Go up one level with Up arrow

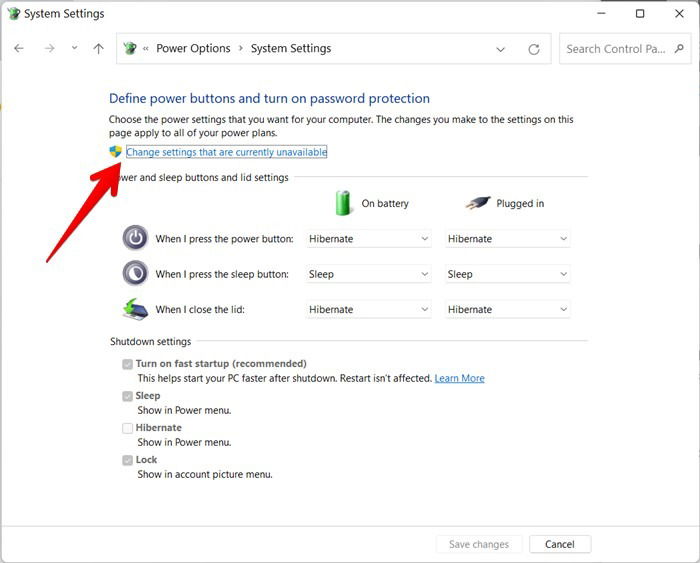click(x=99, y=48)
